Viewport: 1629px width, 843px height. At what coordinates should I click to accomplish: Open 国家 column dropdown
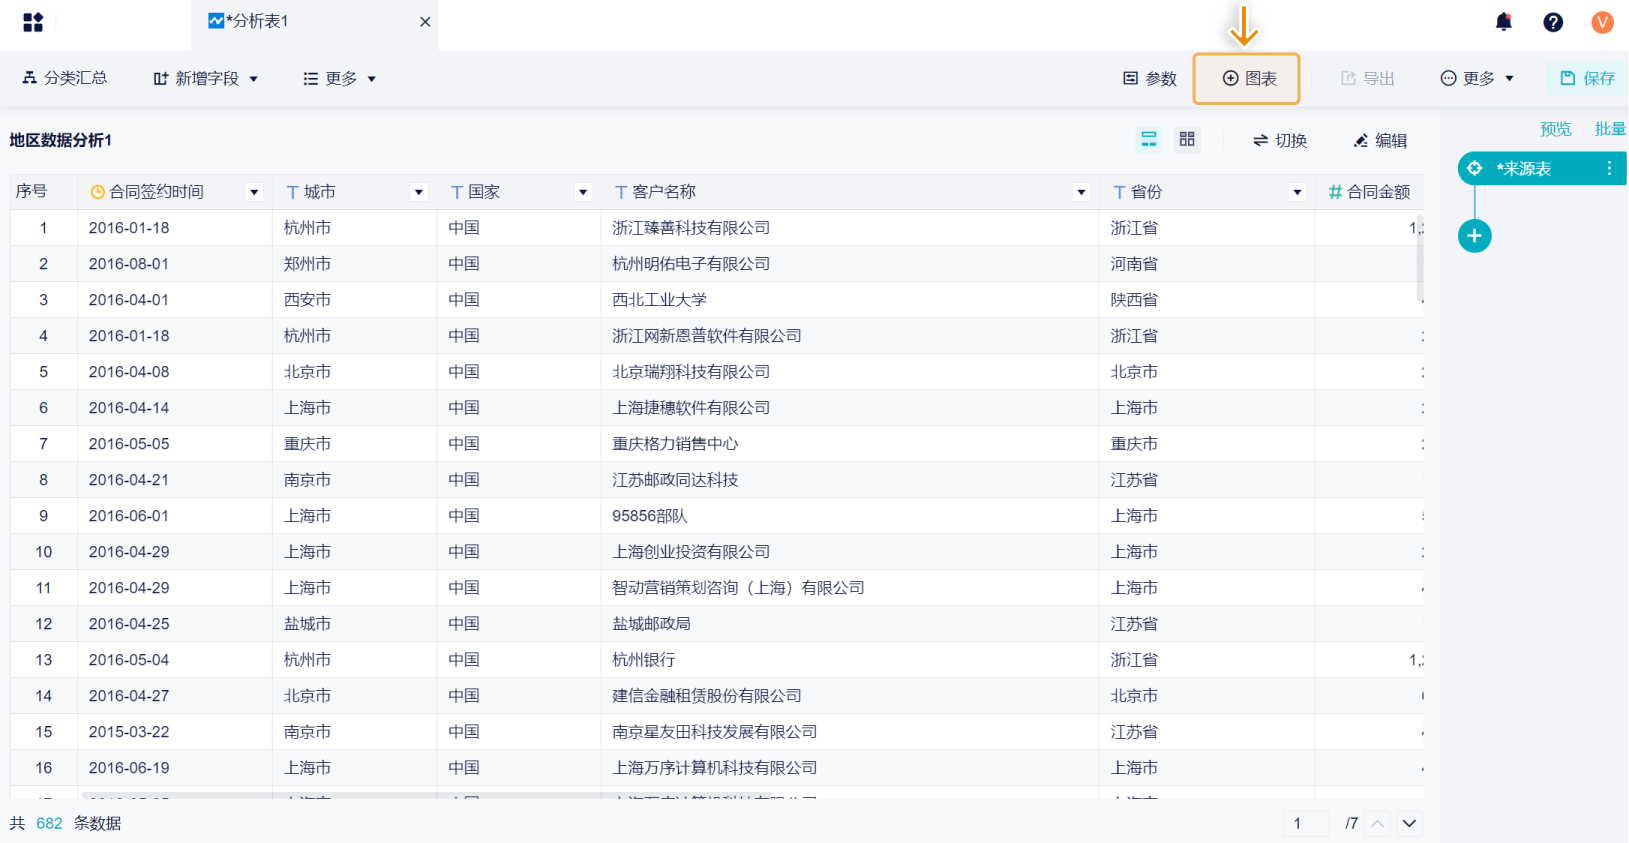point(583,192)
